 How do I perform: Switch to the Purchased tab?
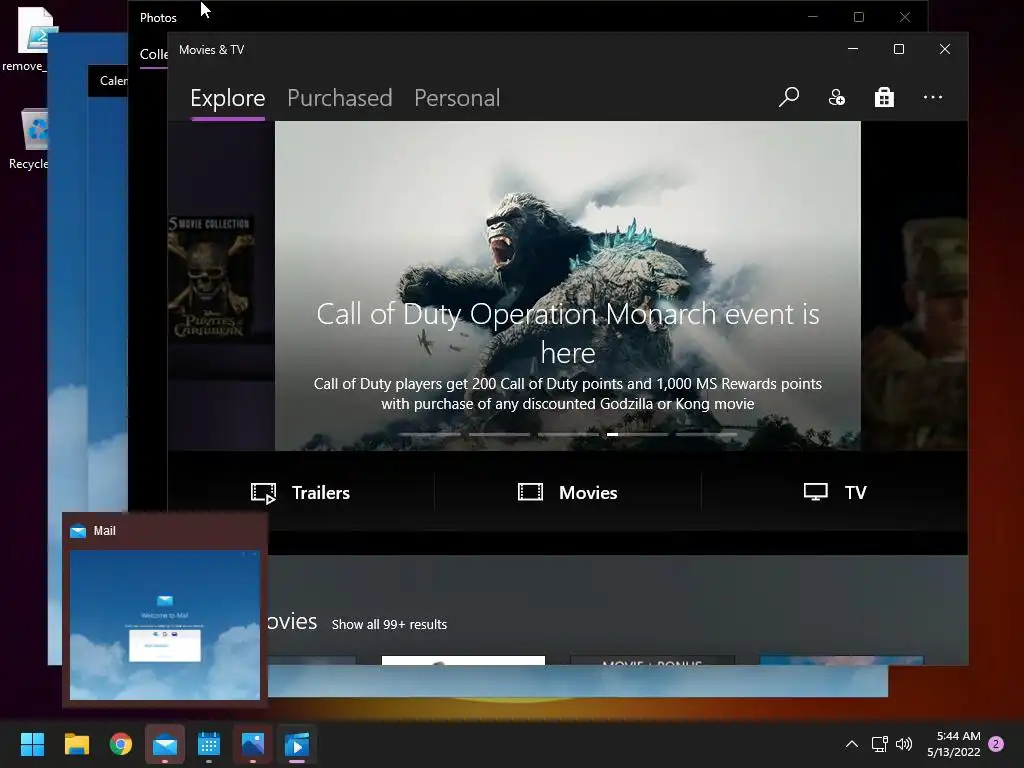(x=340, y=98)
